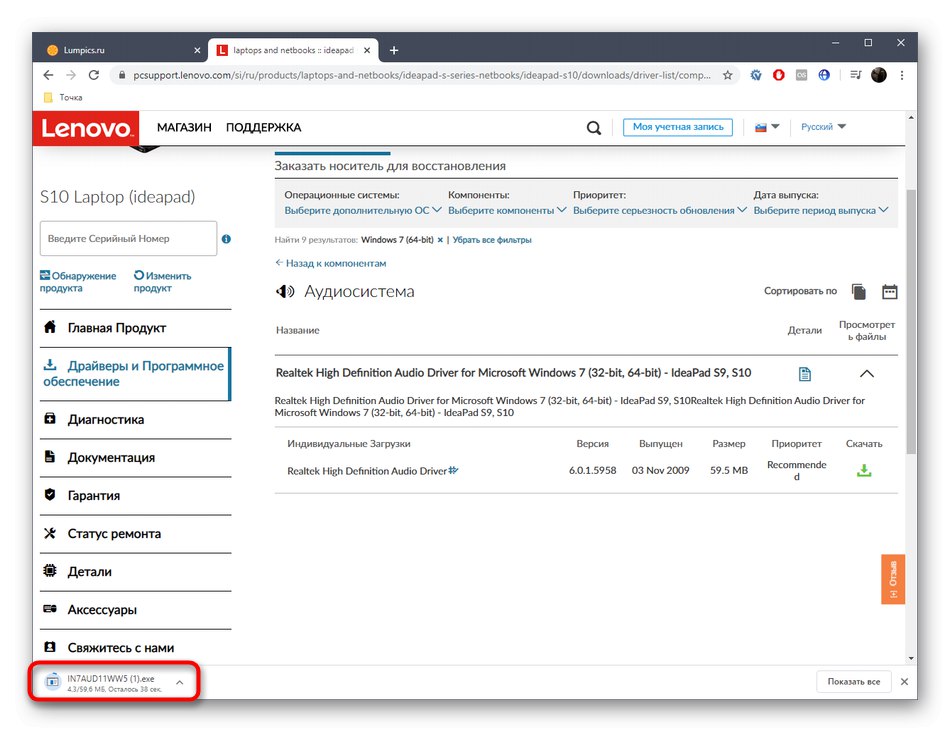The image size is (950, 732).
Task: Close the Lumpics.ru tab
Action: click(x=197, y=50)
